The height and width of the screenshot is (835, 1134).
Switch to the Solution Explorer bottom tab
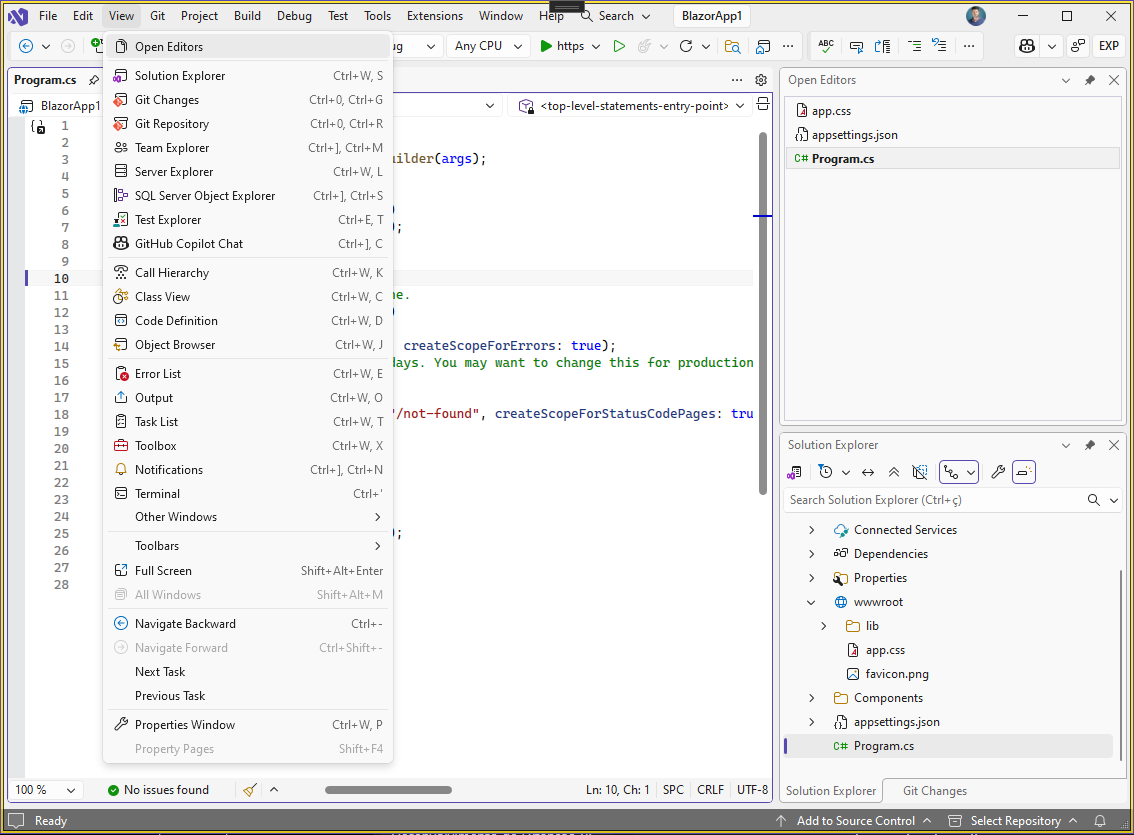[x=830, y=791]
